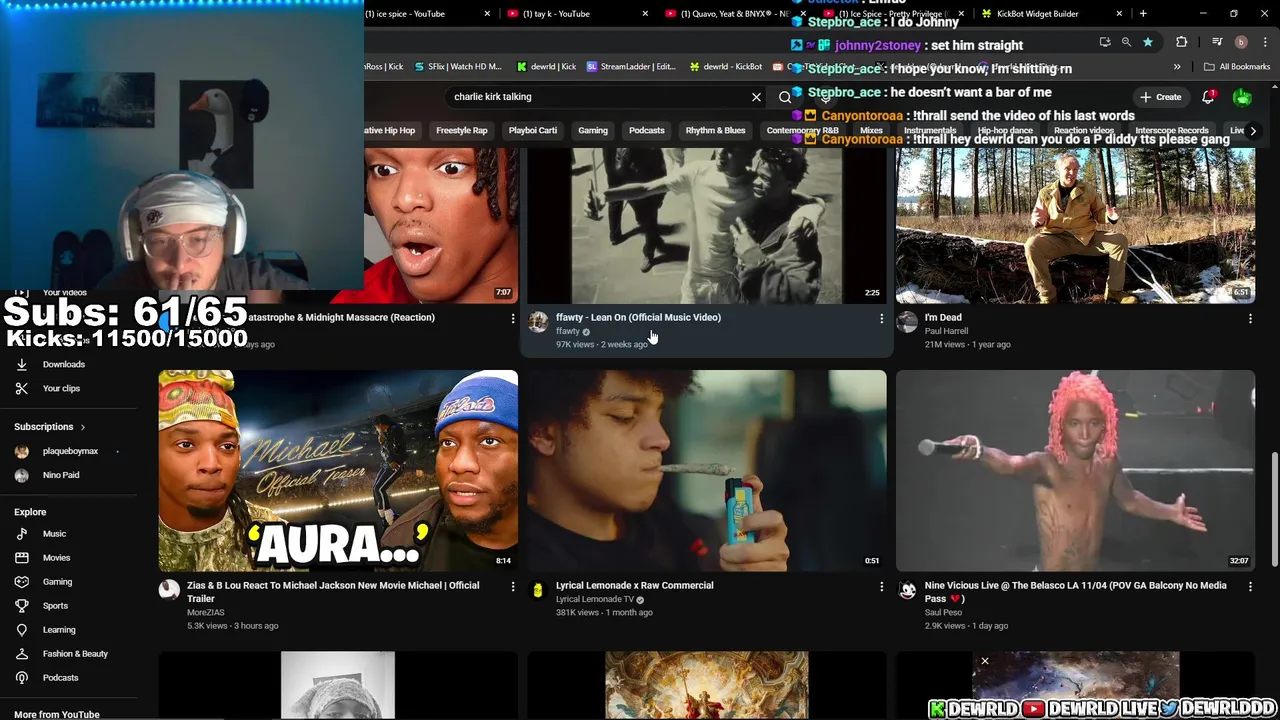Select the Playboi Carti filter chip
This screenshot has height=720, width=1280.
533,131
